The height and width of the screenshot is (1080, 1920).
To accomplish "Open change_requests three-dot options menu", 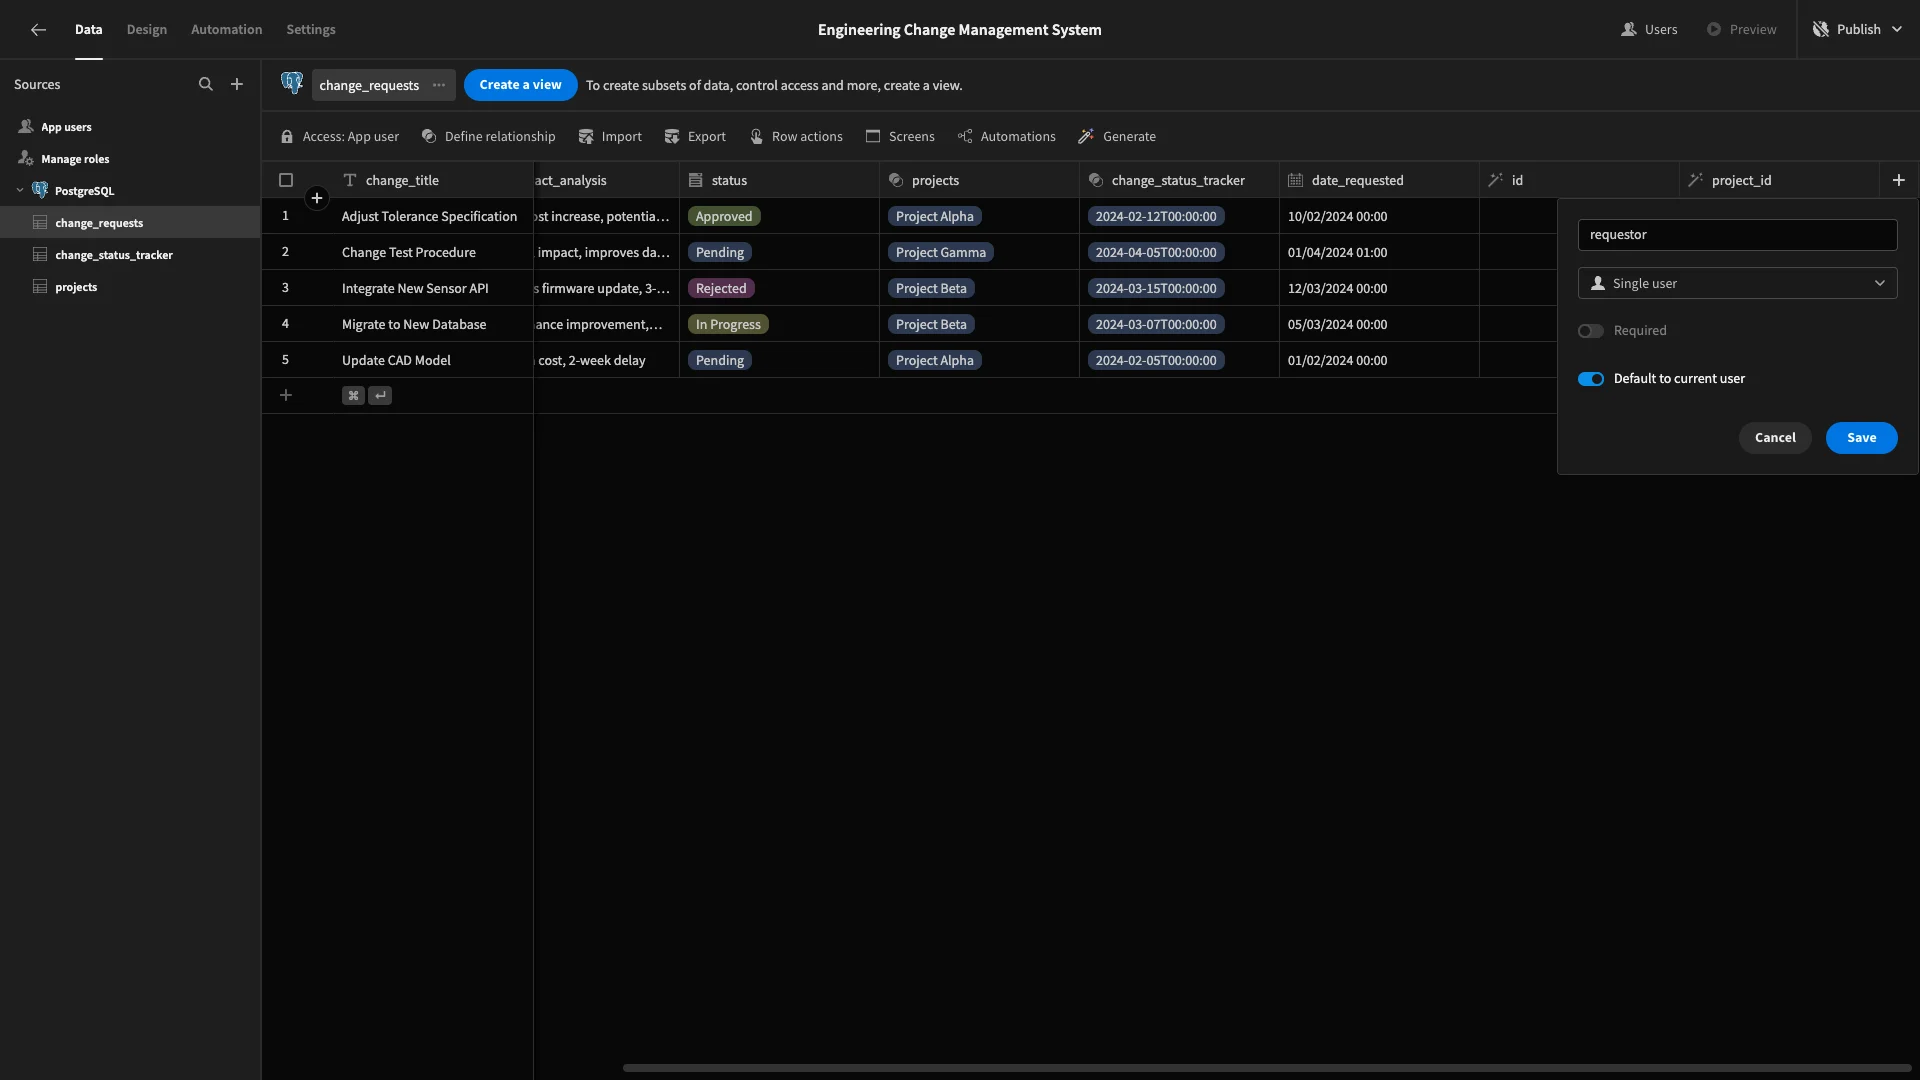I will point(439,85).
